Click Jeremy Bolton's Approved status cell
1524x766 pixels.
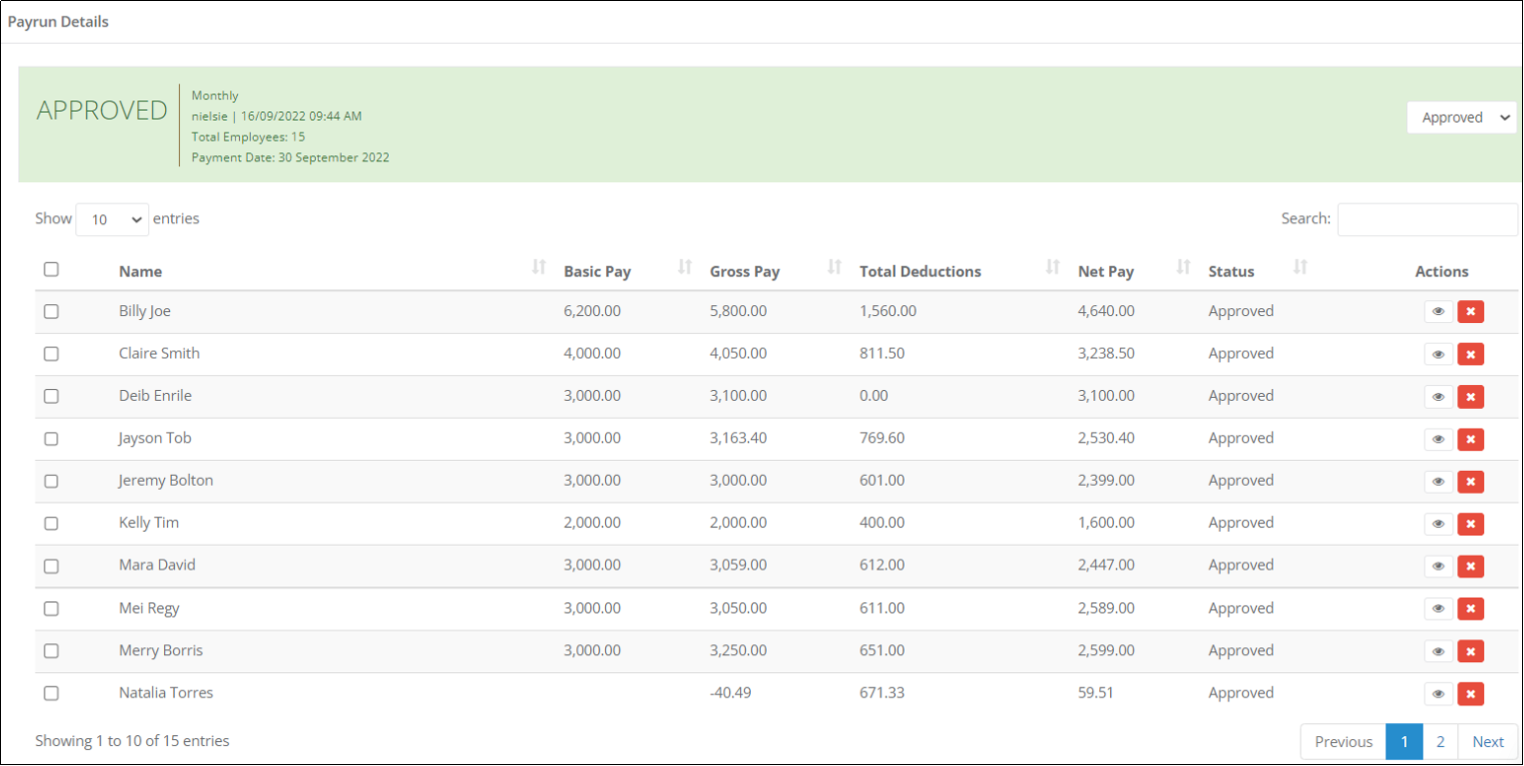(x=1241, y=481)
